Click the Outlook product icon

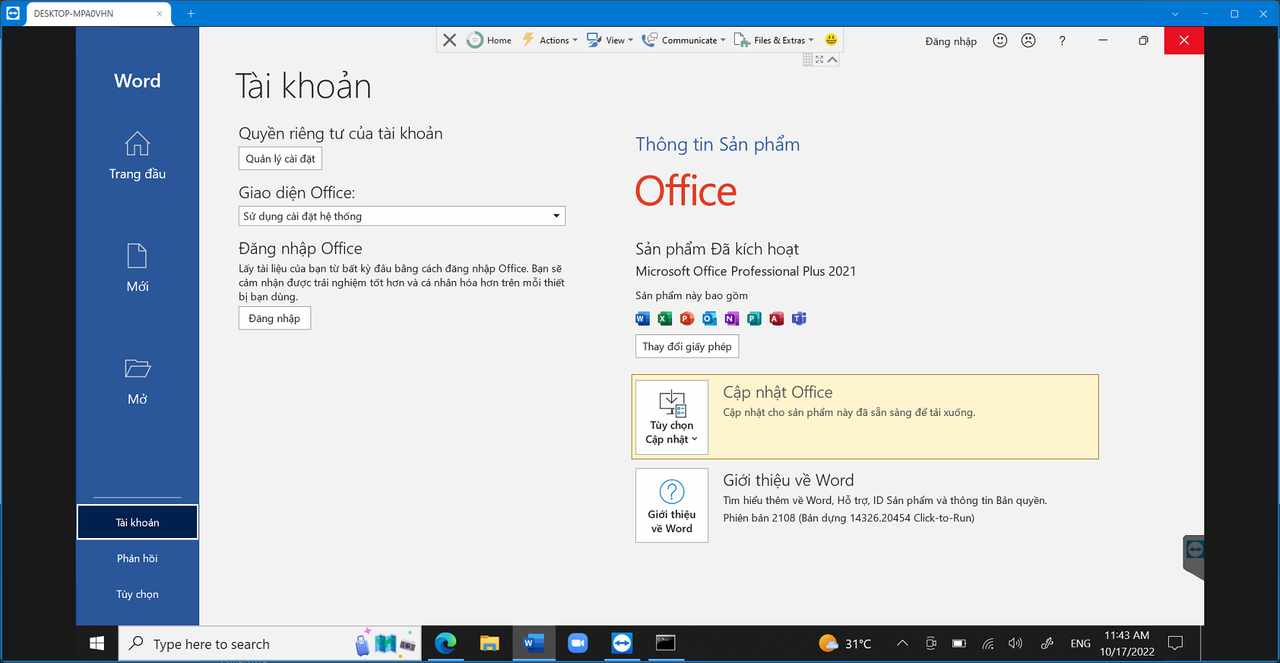(709, 319)
